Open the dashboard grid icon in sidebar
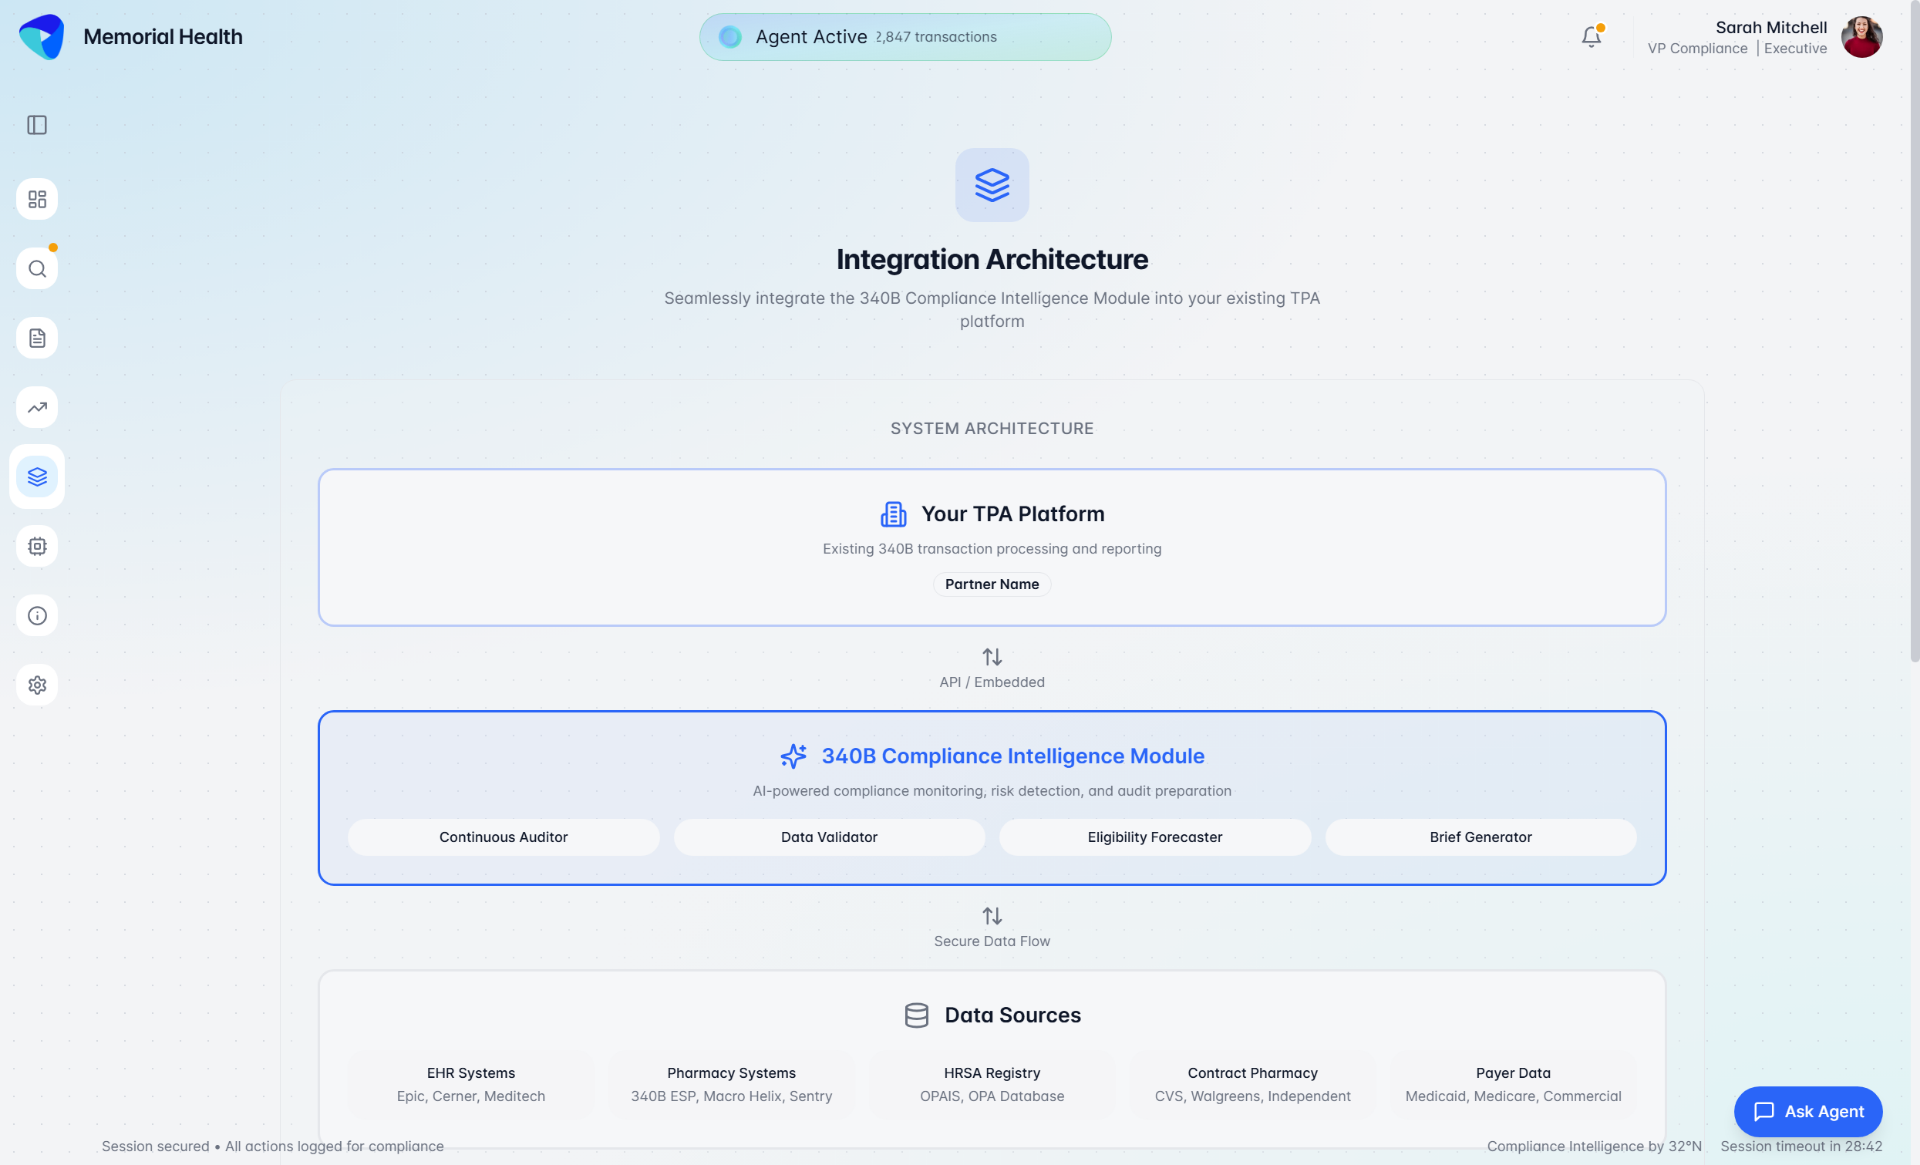The image size is (1920, 1165). [37, 199]
